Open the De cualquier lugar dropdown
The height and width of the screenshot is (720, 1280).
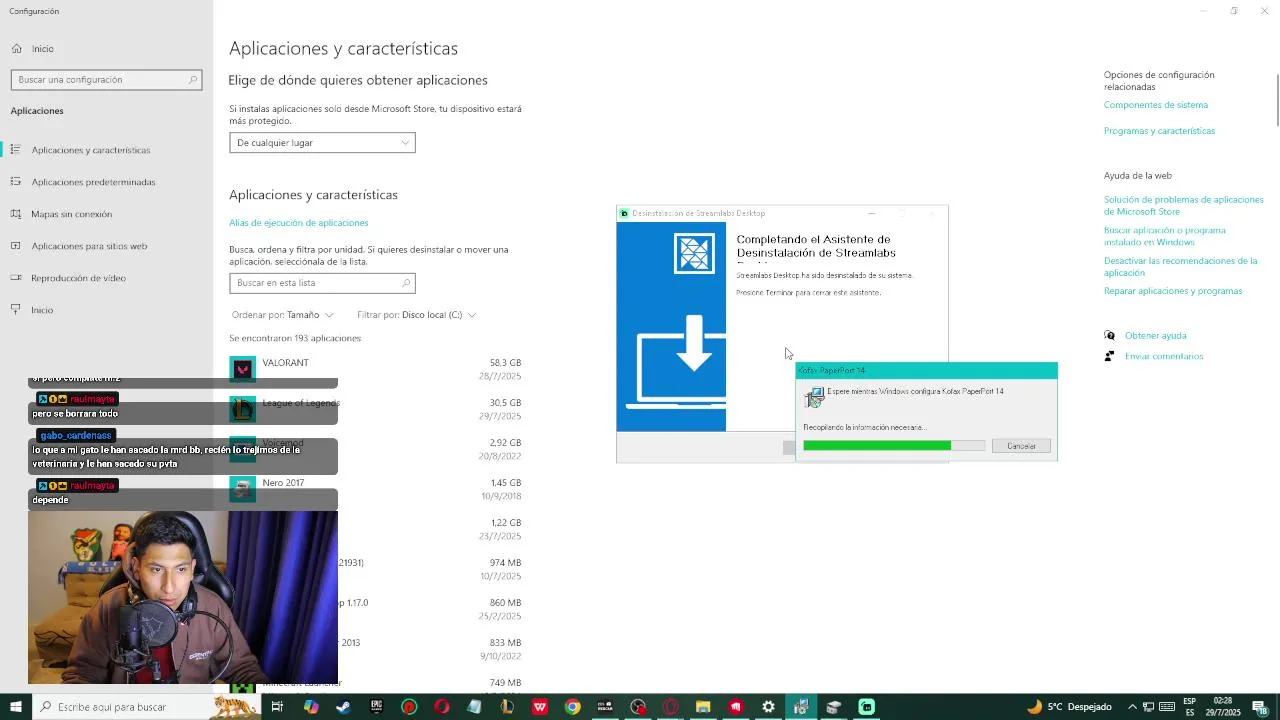(322, 143)
